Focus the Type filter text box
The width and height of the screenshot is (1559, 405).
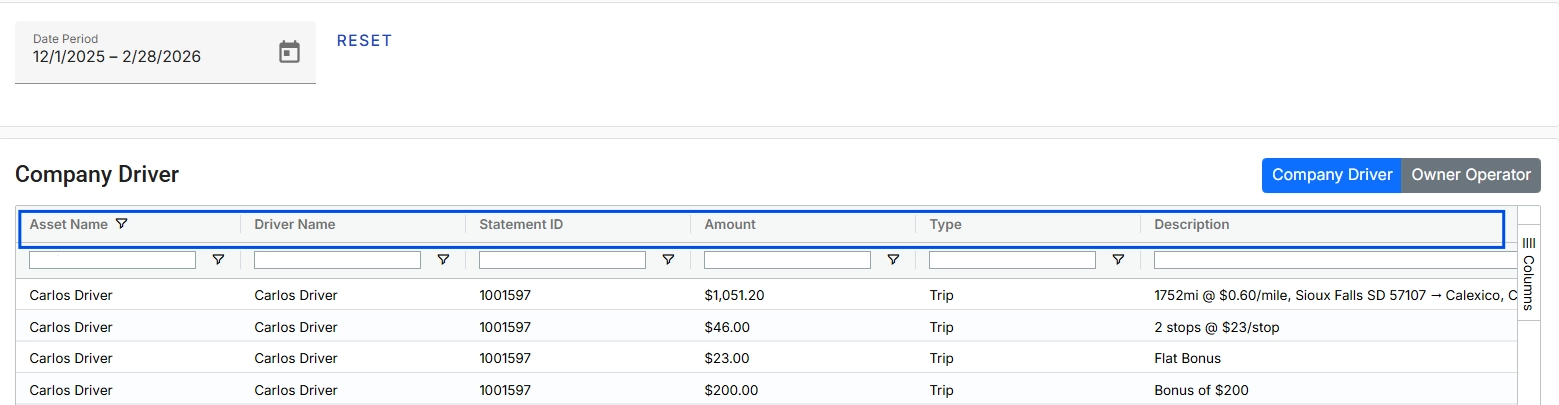click(1013, 260)
